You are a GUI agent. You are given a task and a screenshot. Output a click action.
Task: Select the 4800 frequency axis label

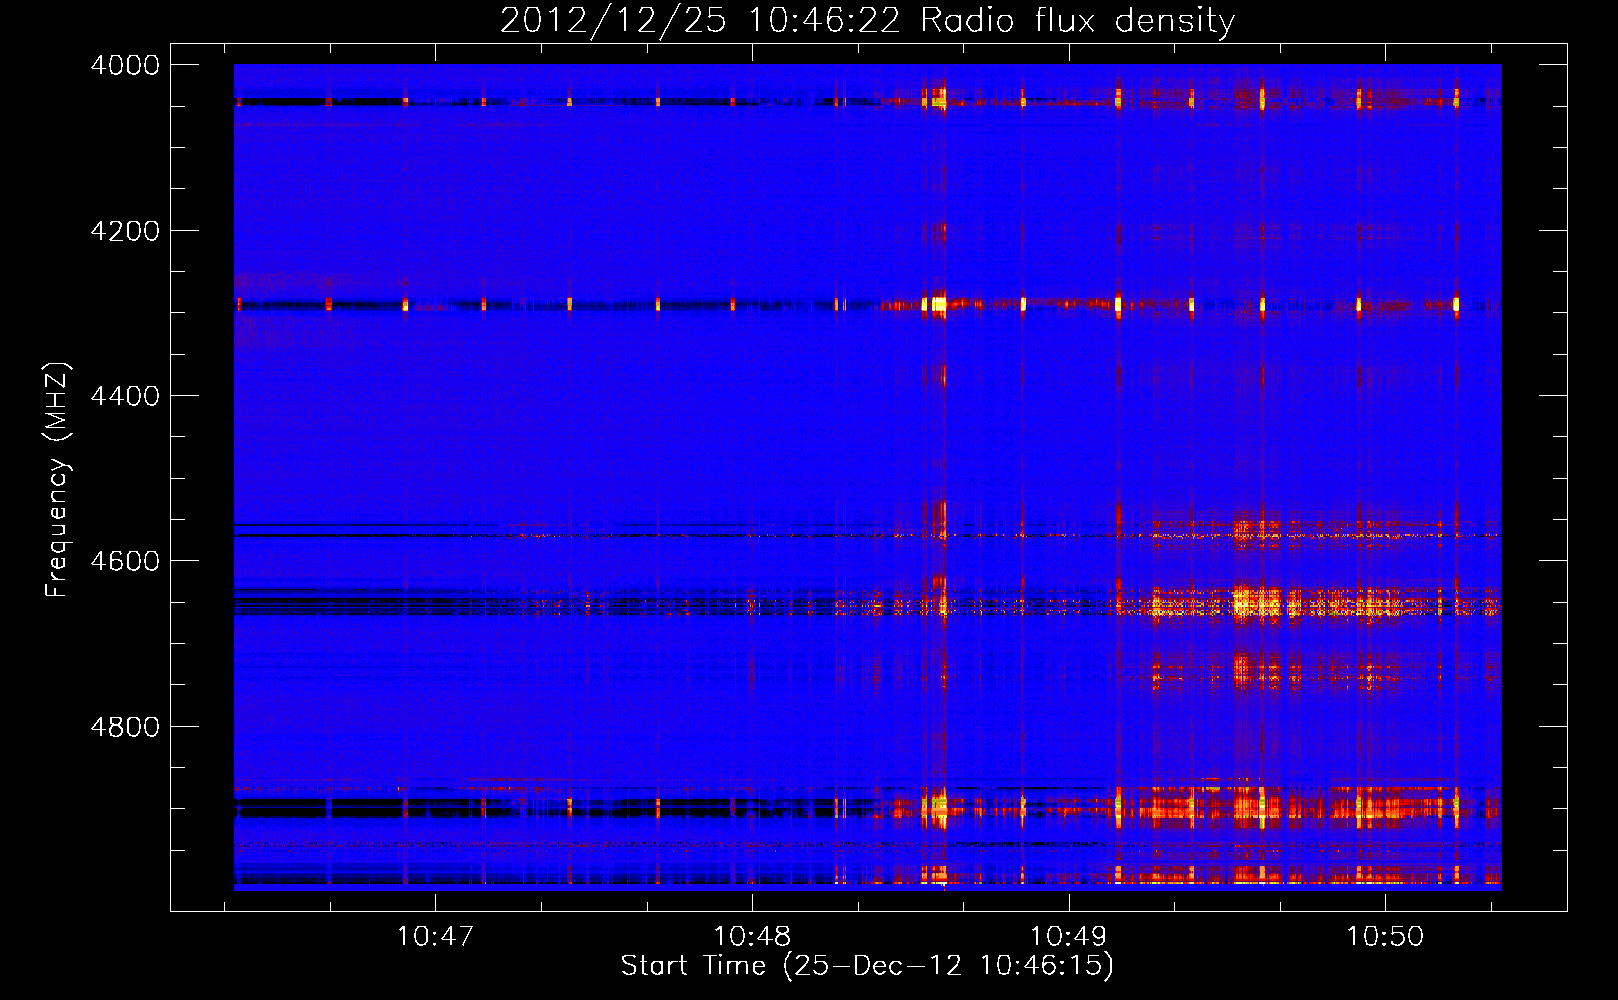(x=125, y=726)
